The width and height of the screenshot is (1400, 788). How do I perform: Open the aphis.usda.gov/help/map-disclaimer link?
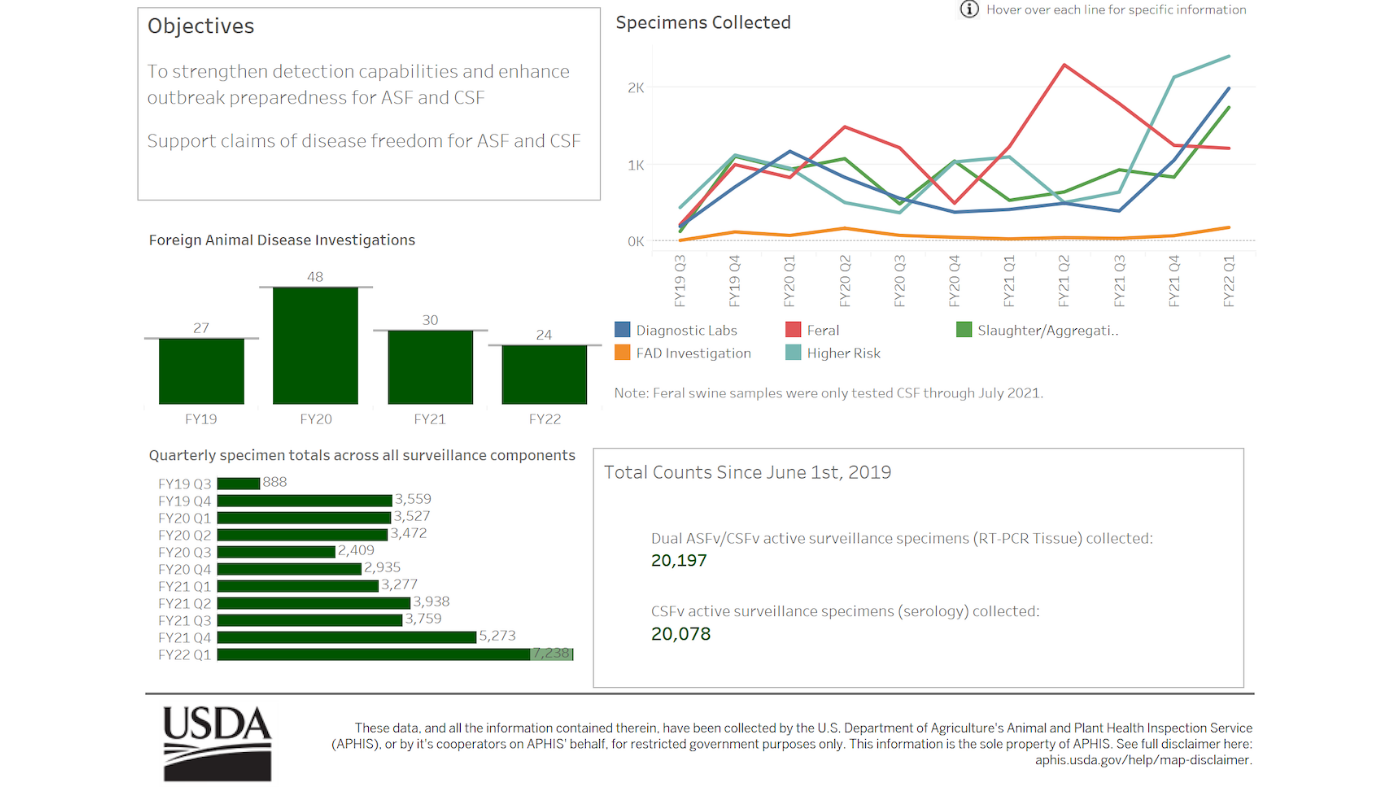coord(1142,759)
